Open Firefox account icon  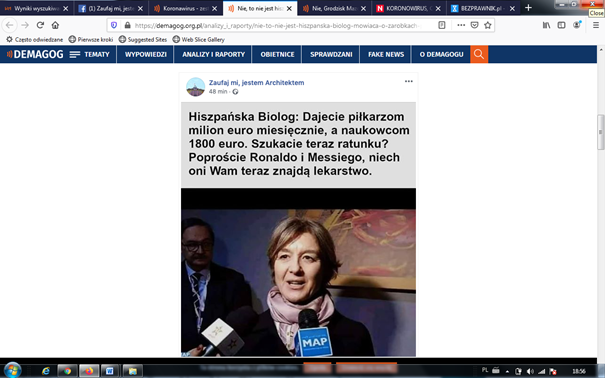(577, 25)
